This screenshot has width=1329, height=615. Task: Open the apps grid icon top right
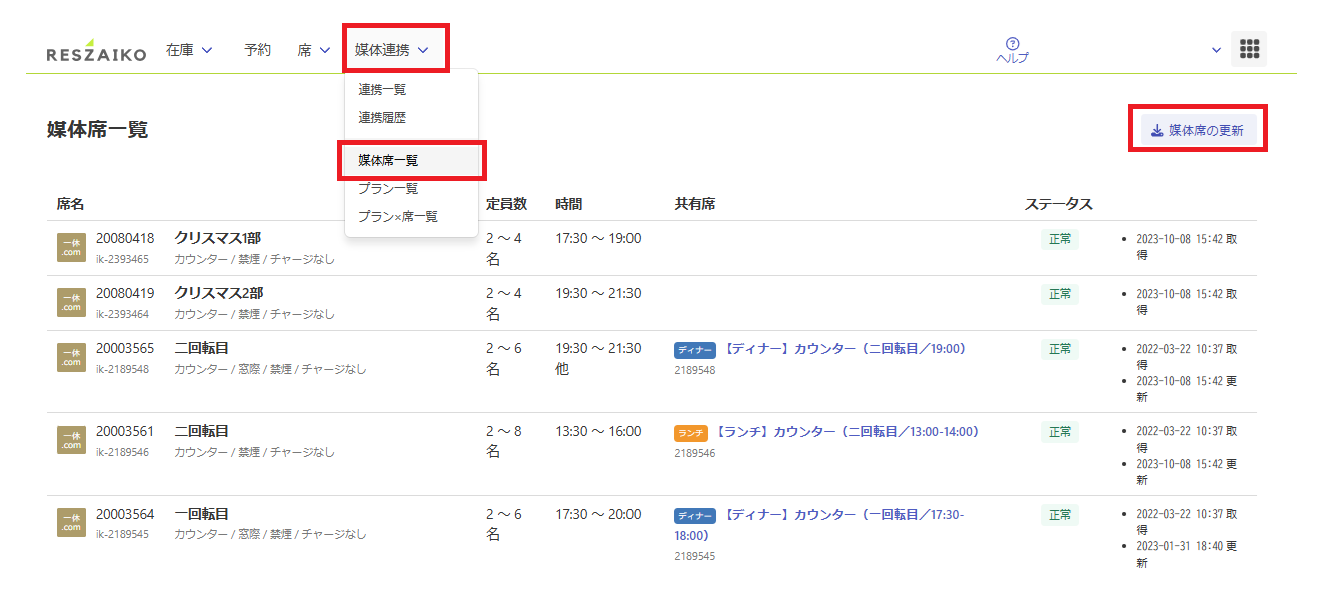click(1249, 48)
